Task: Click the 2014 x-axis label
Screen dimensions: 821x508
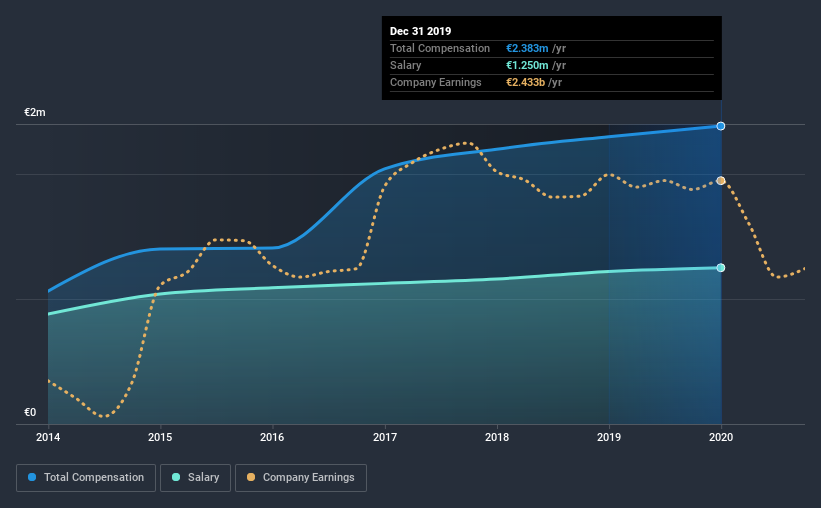Action: pos(48,437)
